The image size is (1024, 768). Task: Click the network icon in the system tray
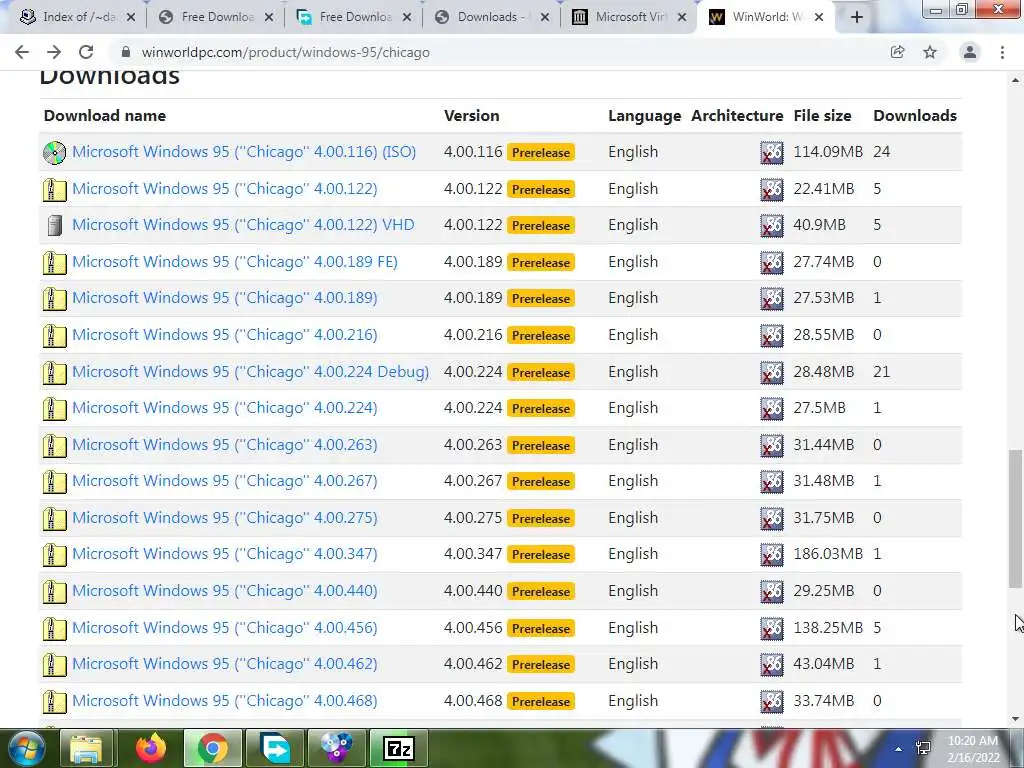(923, 748)
